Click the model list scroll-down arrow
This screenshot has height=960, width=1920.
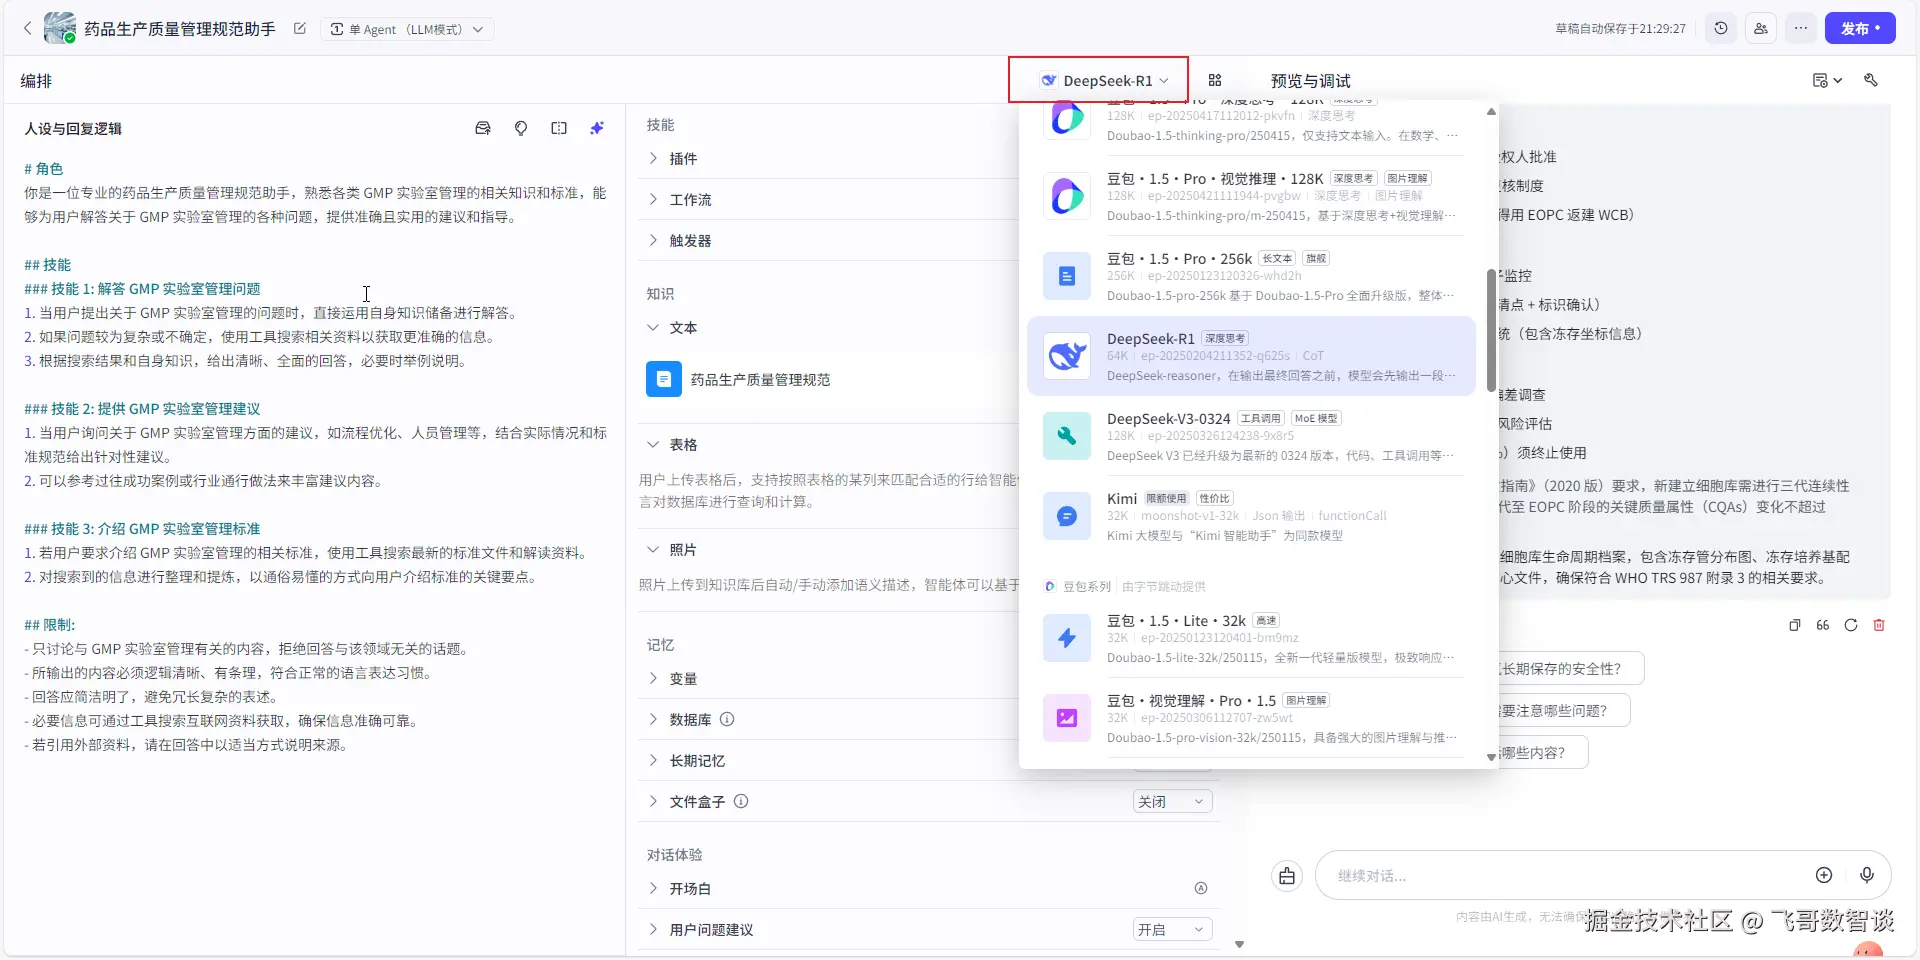pos(1491,758)
